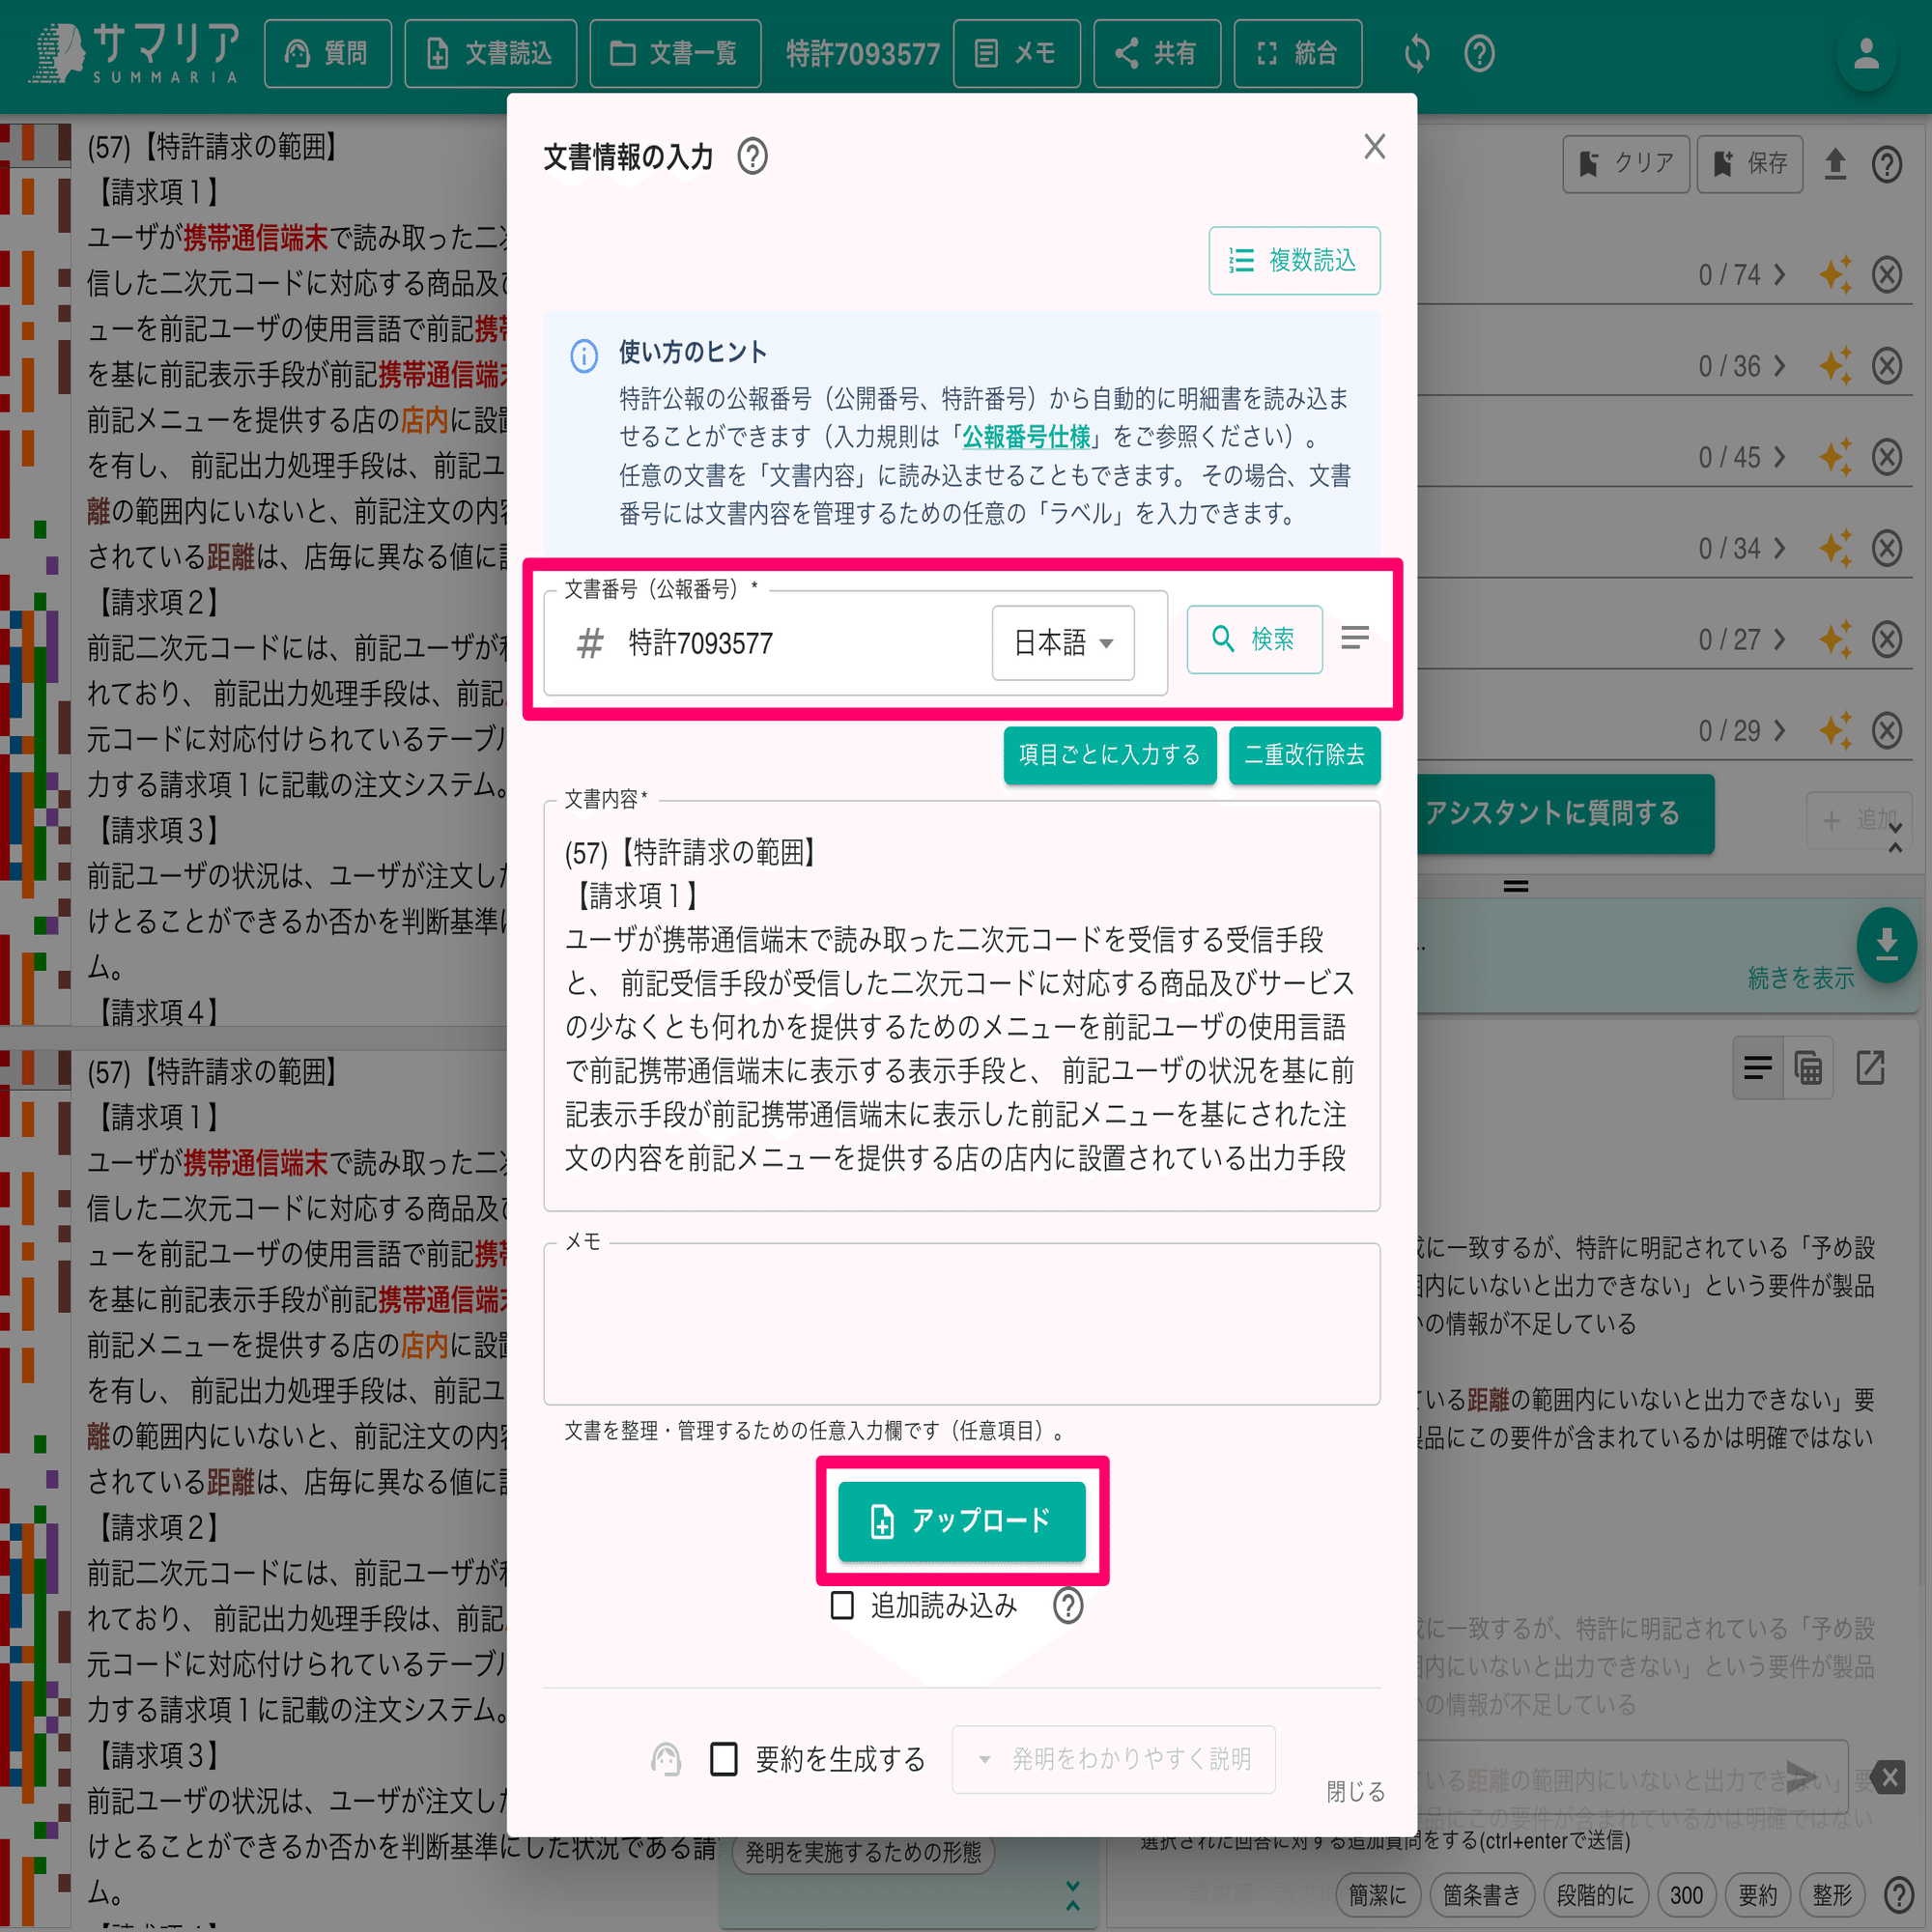Check the 要約を生成する checkbox
1932x1932 pixels.
point(723,1759)
